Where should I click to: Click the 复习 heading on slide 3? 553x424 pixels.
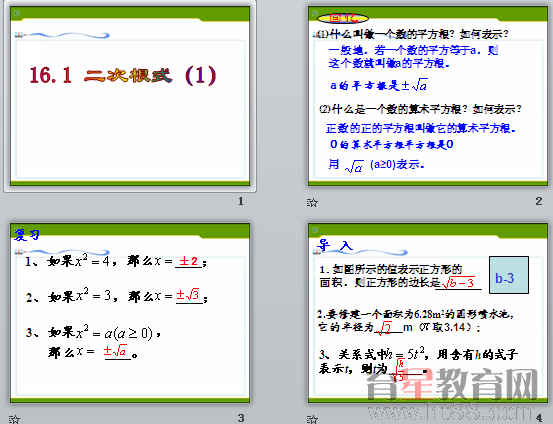[x=27, y=234]
